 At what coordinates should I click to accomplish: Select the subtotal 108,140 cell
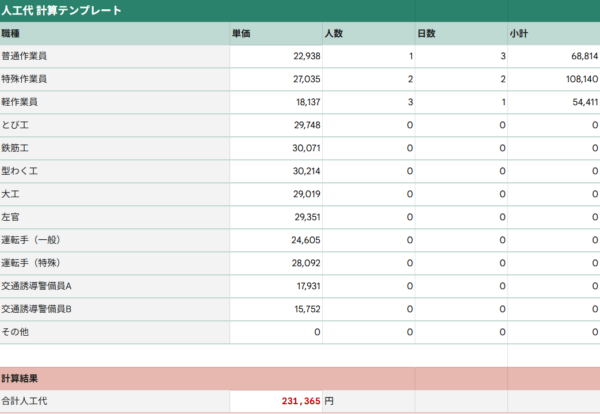[x=553, y=79]
